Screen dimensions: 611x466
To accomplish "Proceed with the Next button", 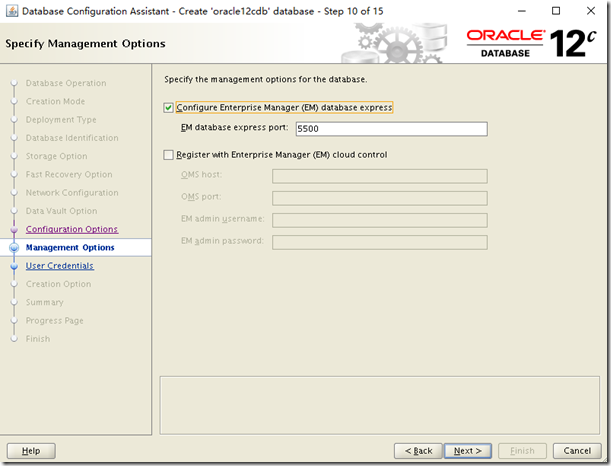I will (x=468, y=451).
